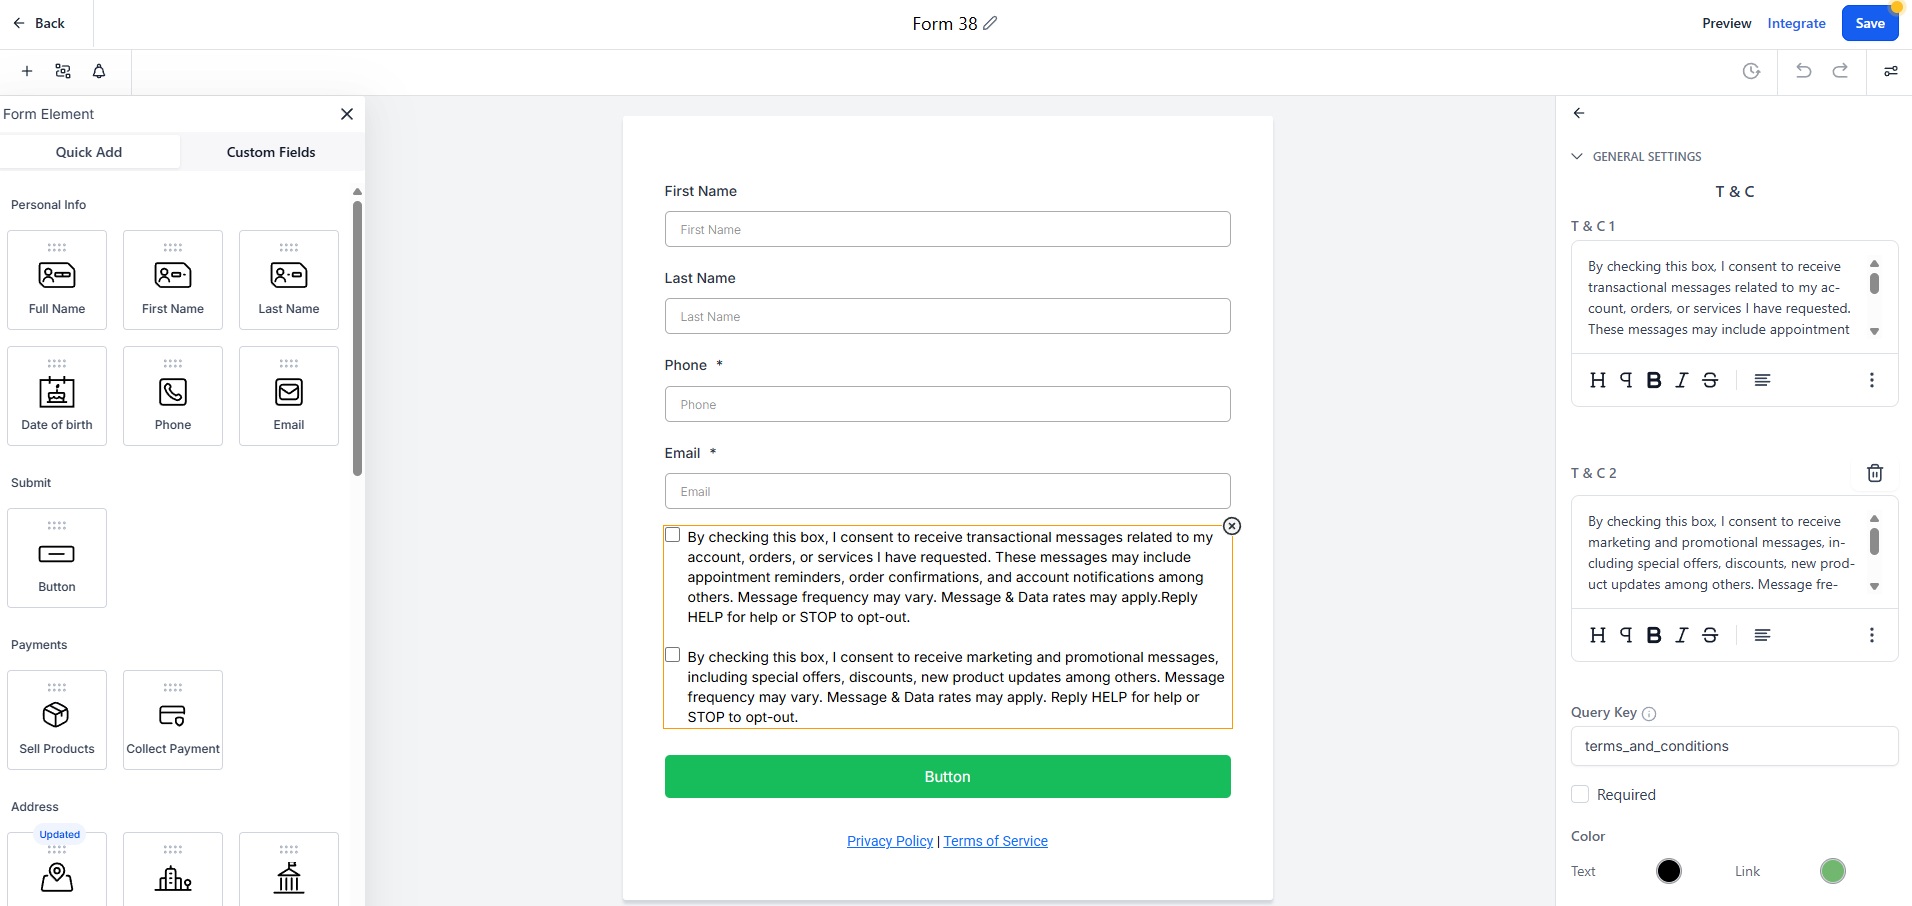The height and width of the screenshot is (906, 1912).
Task: Open more options in T & C 1 toolbar
Action: [1872, 380]
